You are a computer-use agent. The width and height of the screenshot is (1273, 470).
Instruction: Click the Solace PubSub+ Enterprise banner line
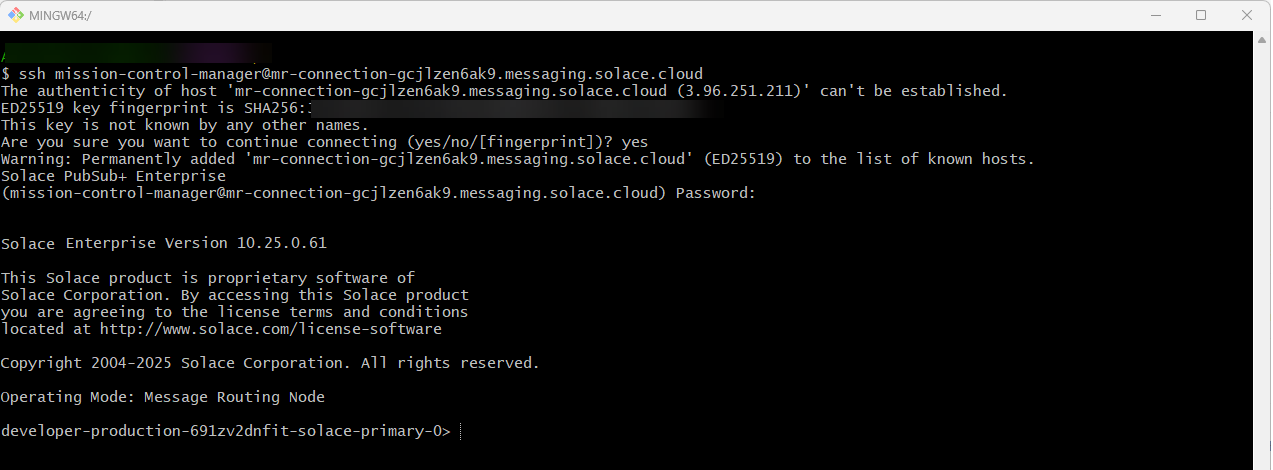[x=113, y=176]
